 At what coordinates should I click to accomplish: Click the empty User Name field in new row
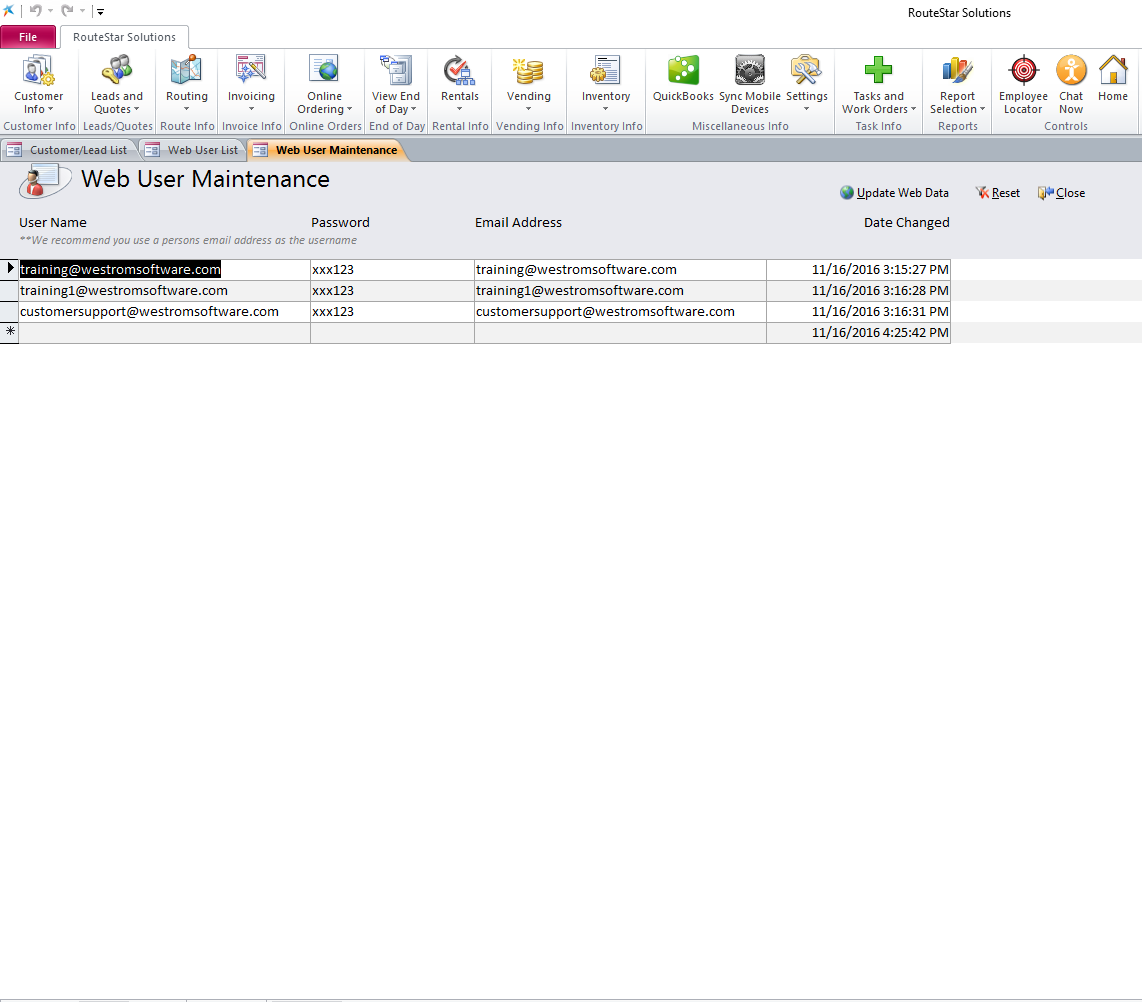click(x=165, y=333)
